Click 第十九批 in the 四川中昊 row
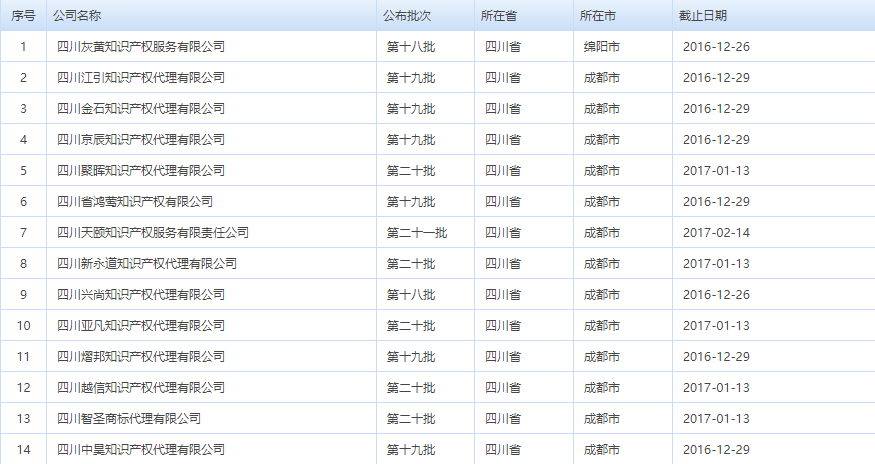The height and width of the screenshot is (464, 875). pyautogui.click(x=411, y=449)
